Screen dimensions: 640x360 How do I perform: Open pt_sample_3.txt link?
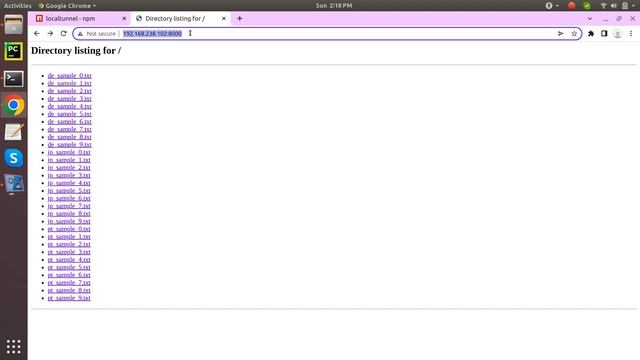(69, 252)
